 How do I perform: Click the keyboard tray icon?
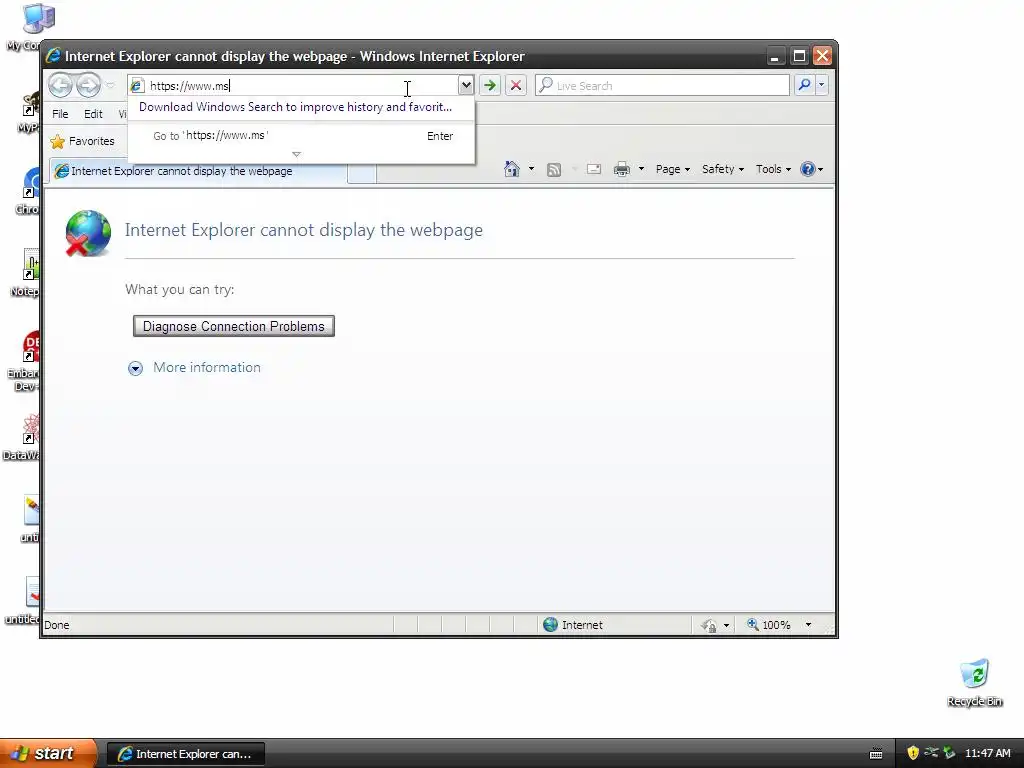point(876,754)
